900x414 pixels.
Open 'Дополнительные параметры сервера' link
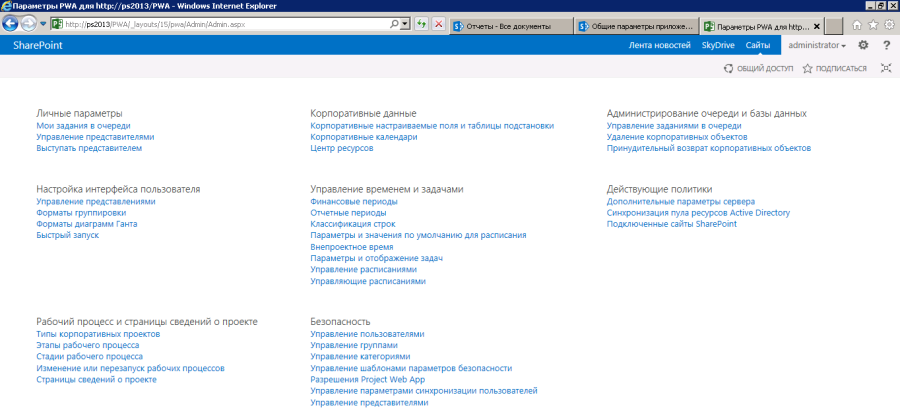click(681, 202)
